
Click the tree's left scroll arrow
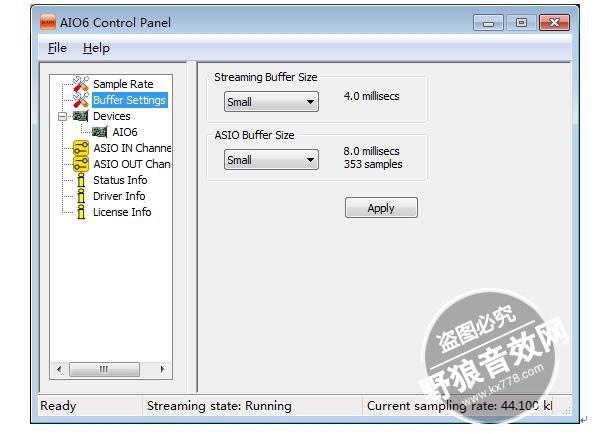coord(59,369)
